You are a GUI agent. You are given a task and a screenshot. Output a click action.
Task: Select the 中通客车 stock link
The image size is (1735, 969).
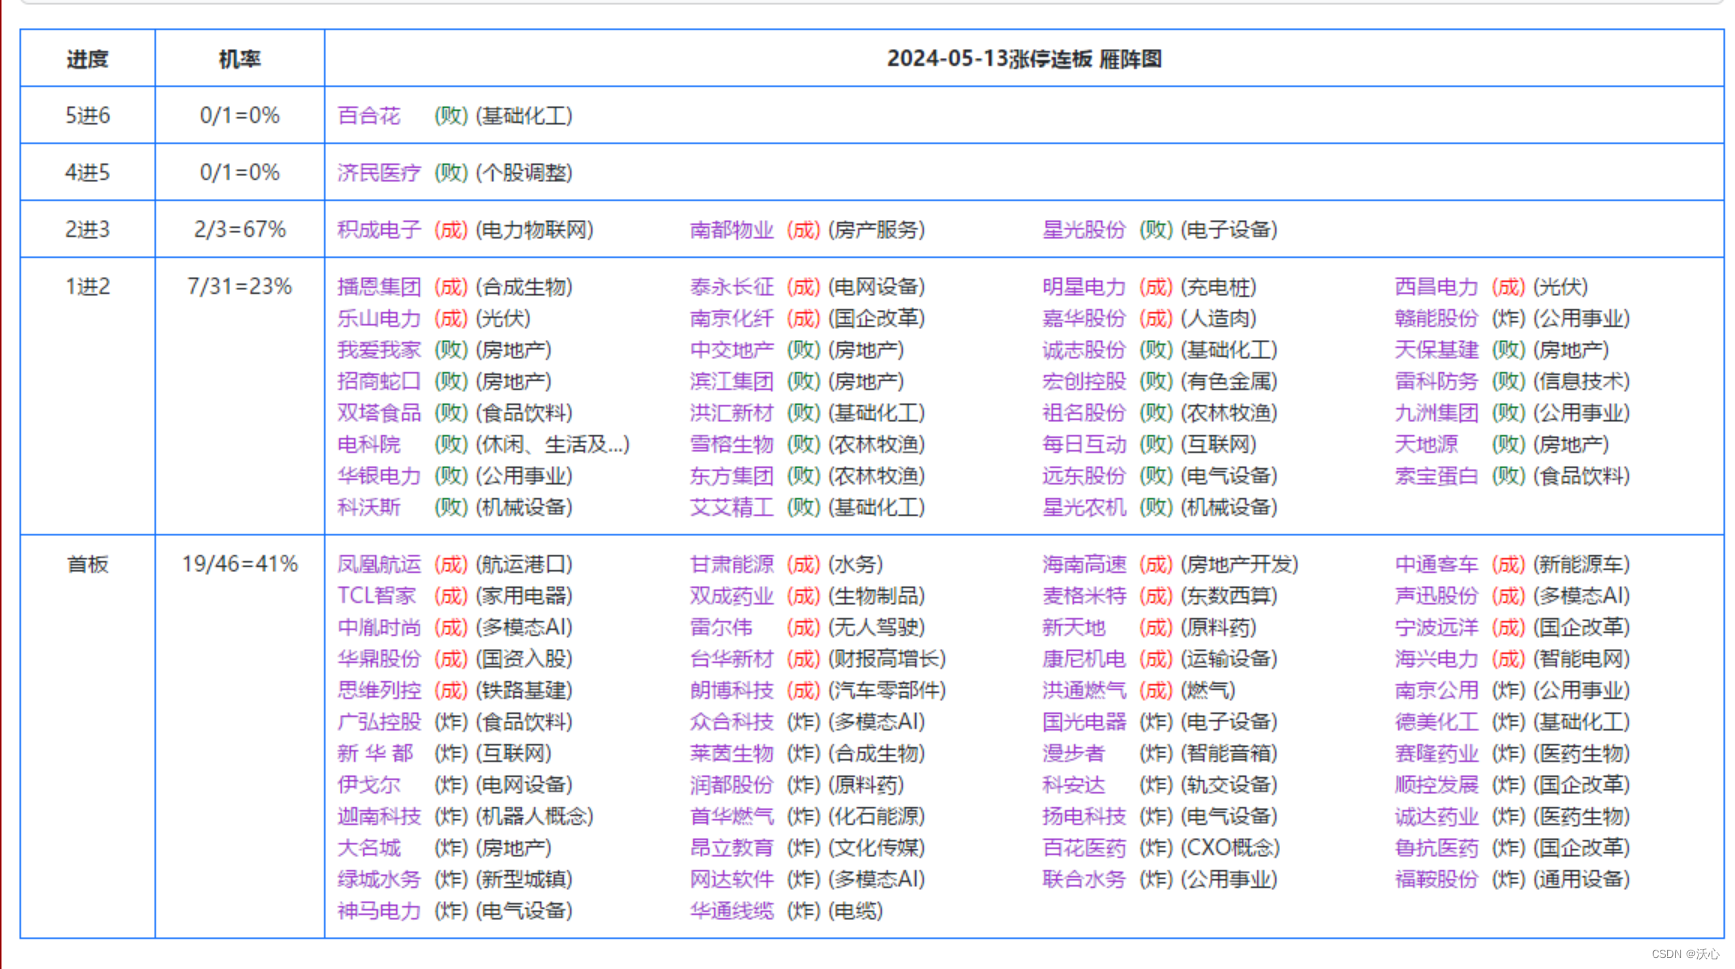1437,564
